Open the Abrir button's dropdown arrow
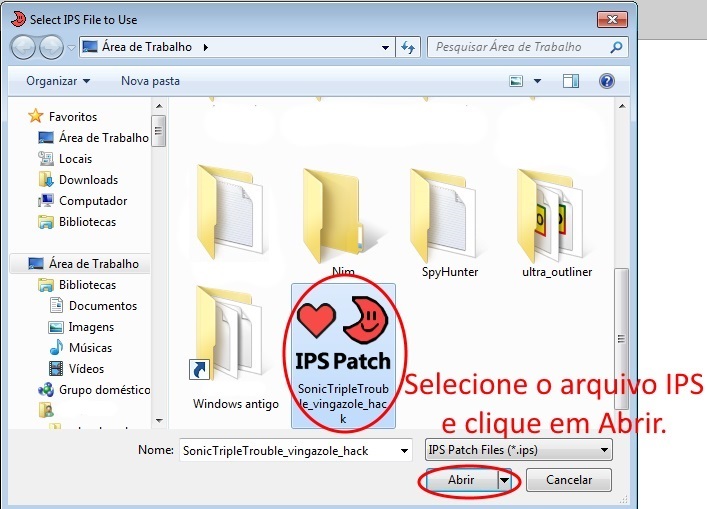 pos(505,480)
